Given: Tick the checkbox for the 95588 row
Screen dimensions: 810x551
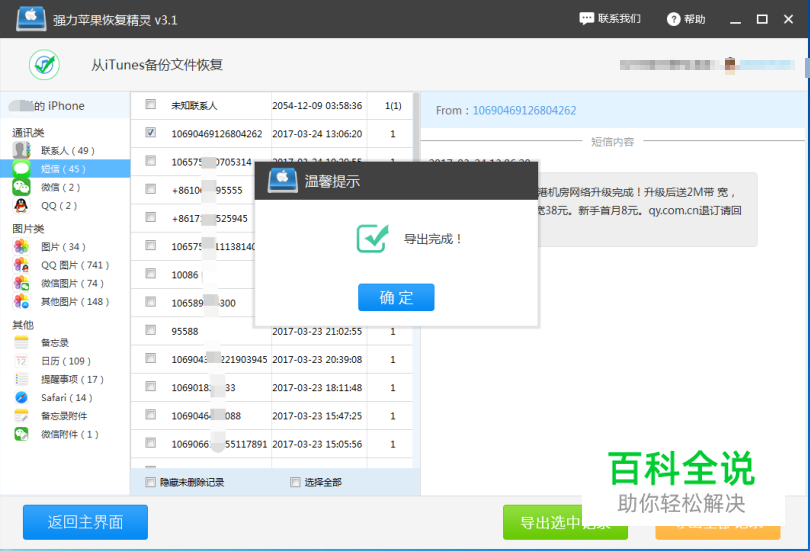Looking at the screenshot, I should (x=150, y=329).
